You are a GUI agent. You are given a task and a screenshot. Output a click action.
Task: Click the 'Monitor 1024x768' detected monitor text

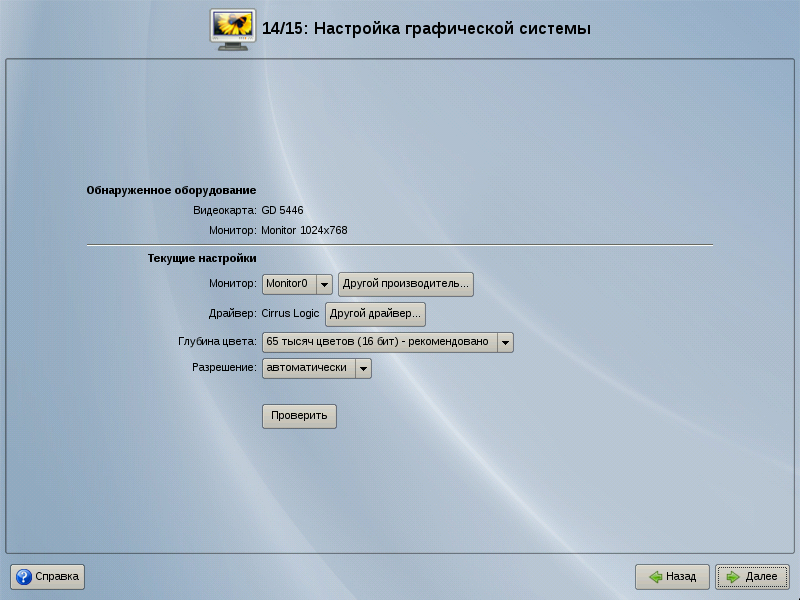[304, 231]
